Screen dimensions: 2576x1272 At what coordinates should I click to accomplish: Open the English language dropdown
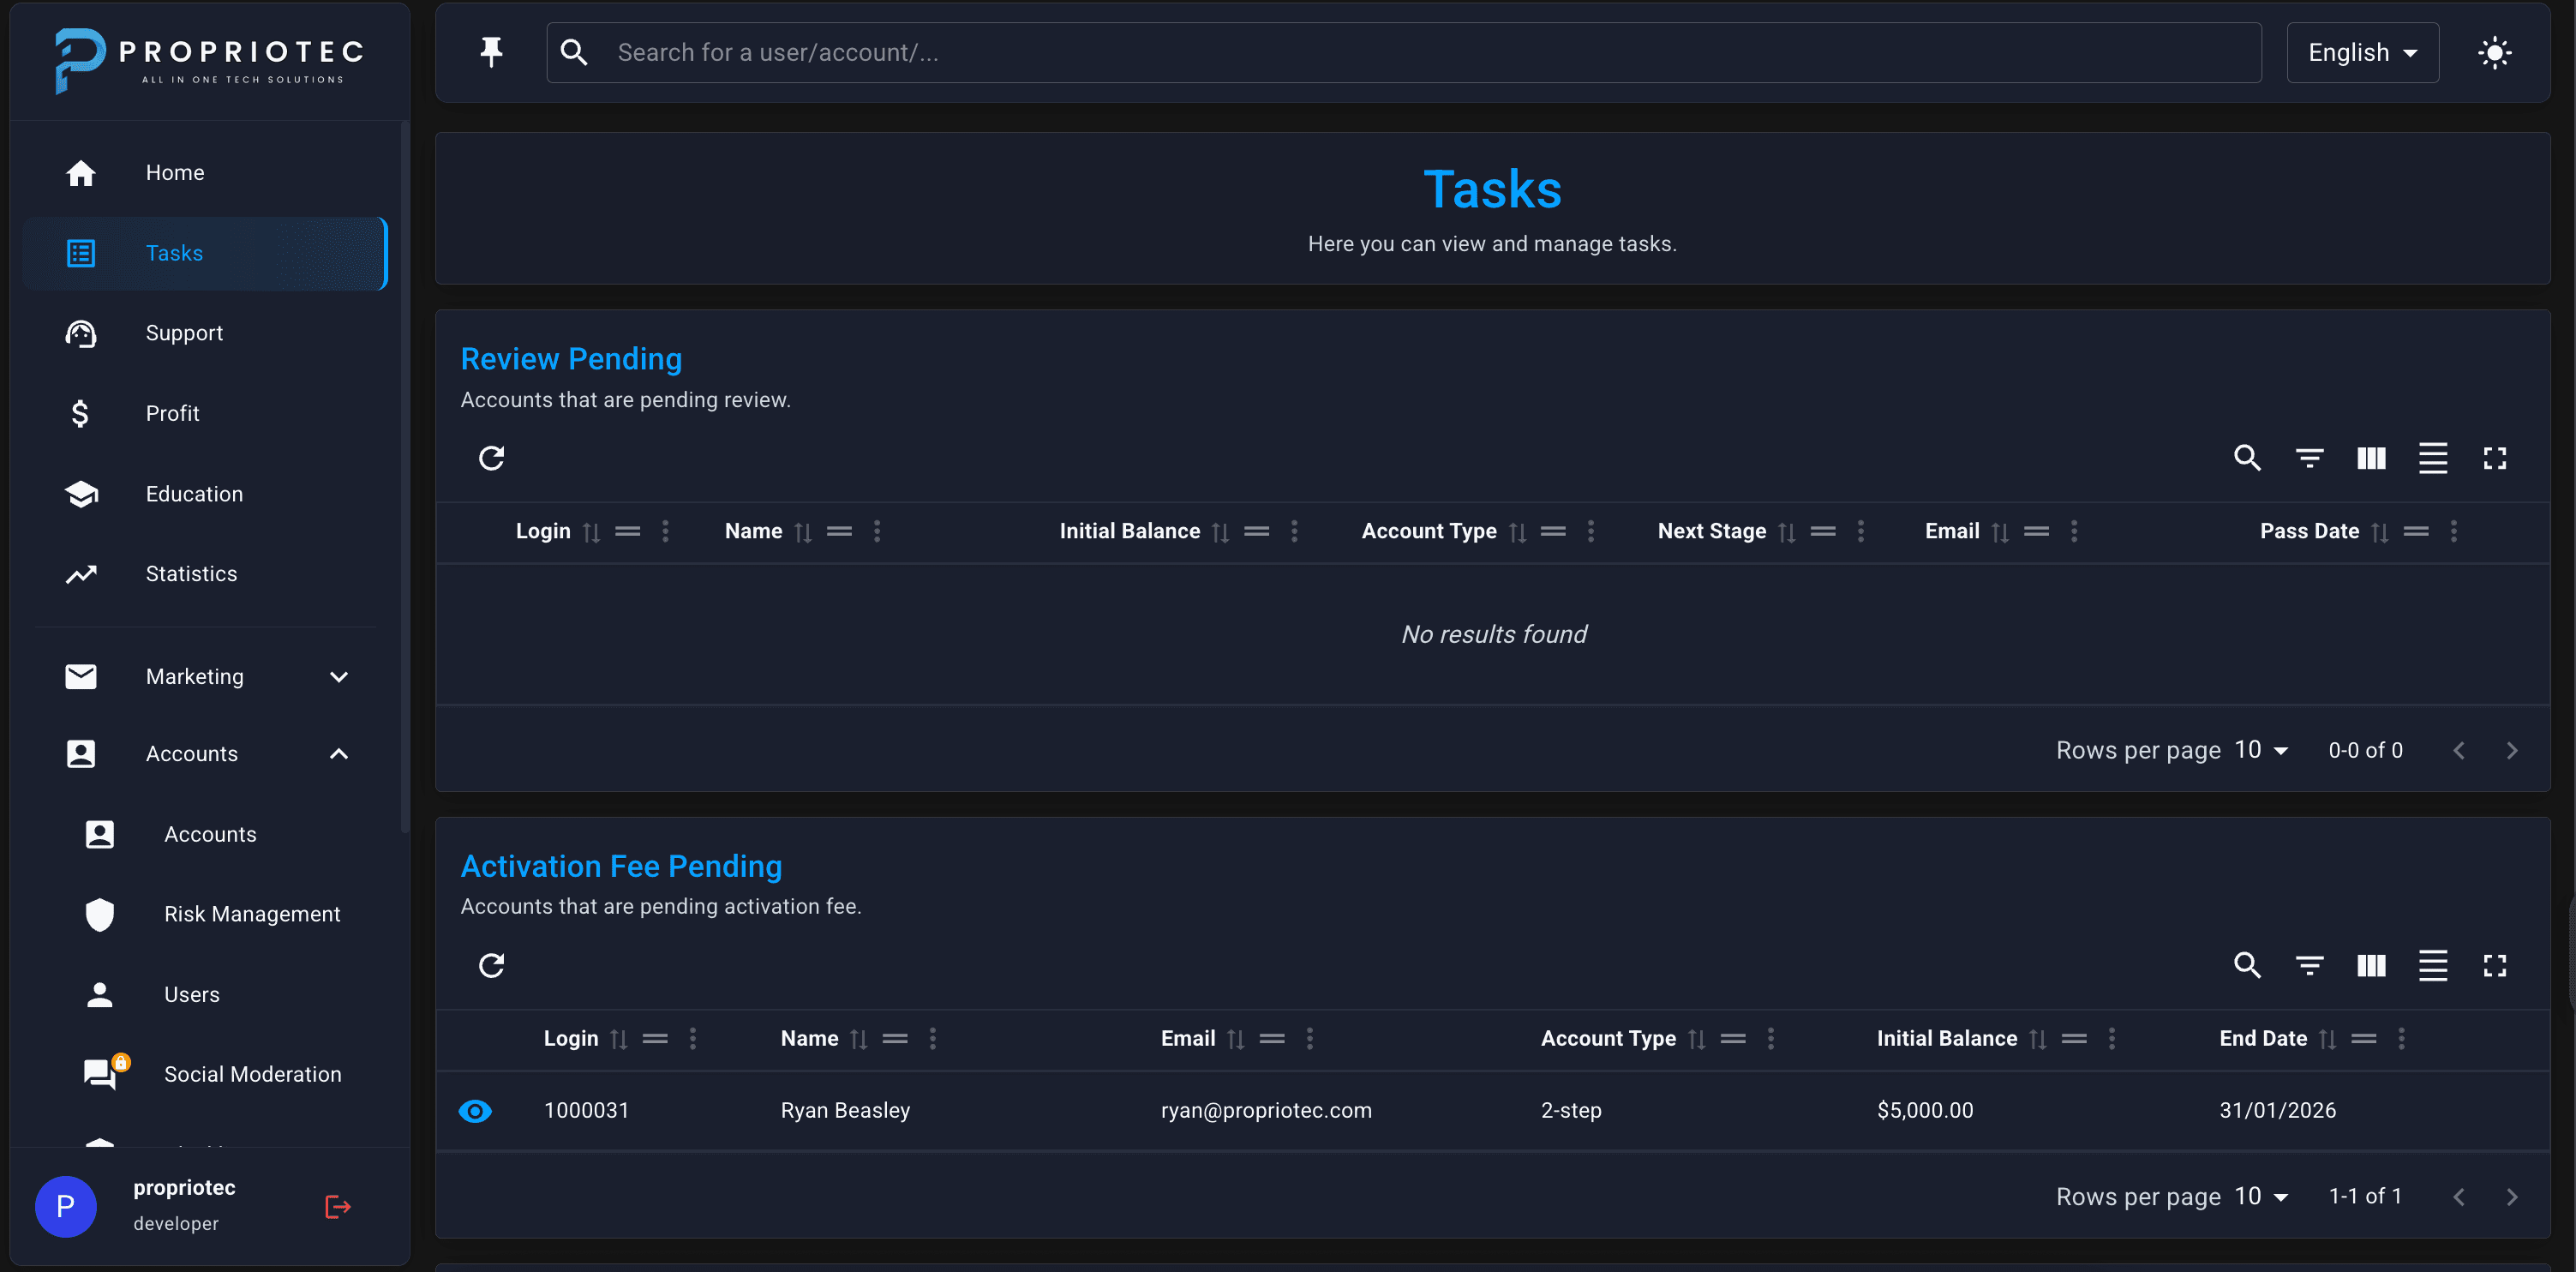pos(2362,53)
